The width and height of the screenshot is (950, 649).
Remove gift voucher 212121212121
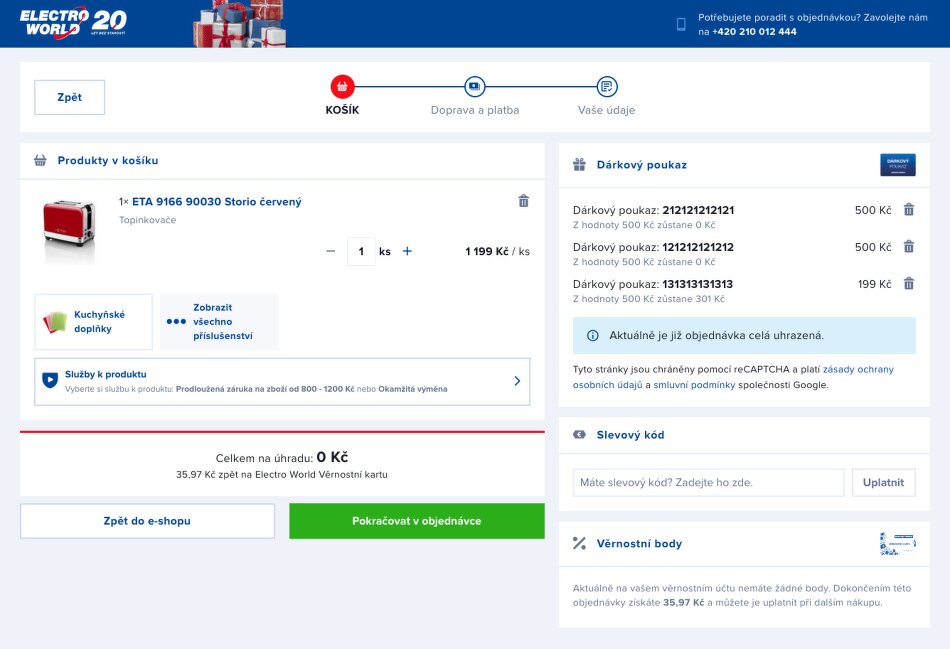(x=908, y=210)
